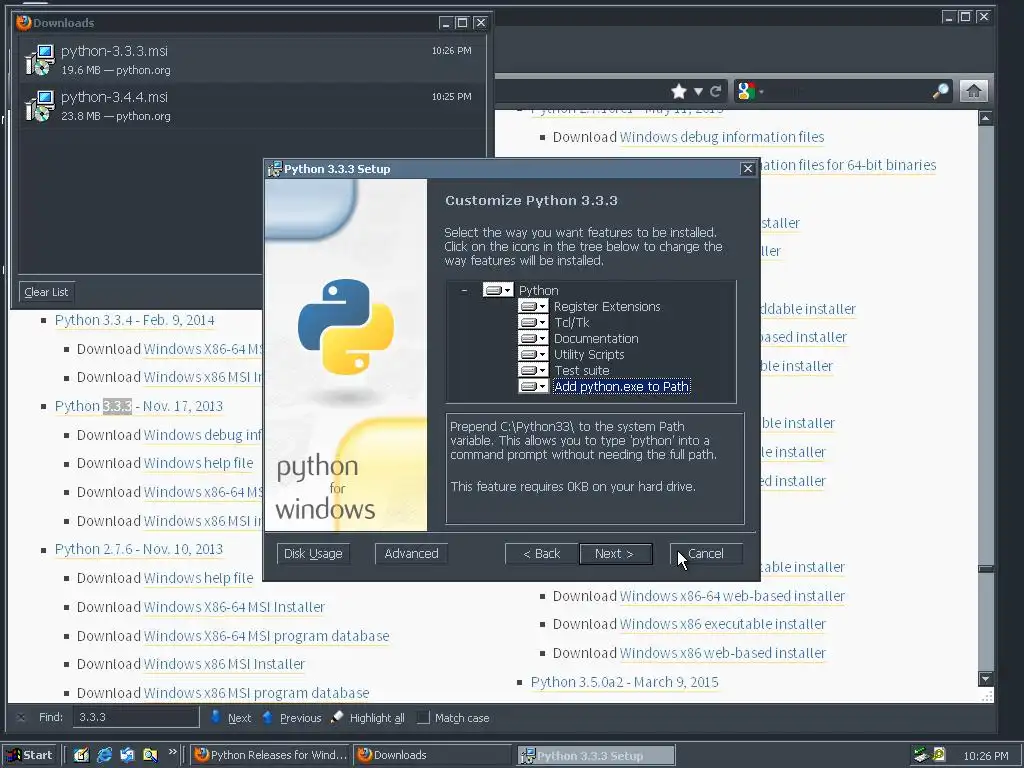Find Previous match in the page
The image size is (1024, 768).
point(291,717)
